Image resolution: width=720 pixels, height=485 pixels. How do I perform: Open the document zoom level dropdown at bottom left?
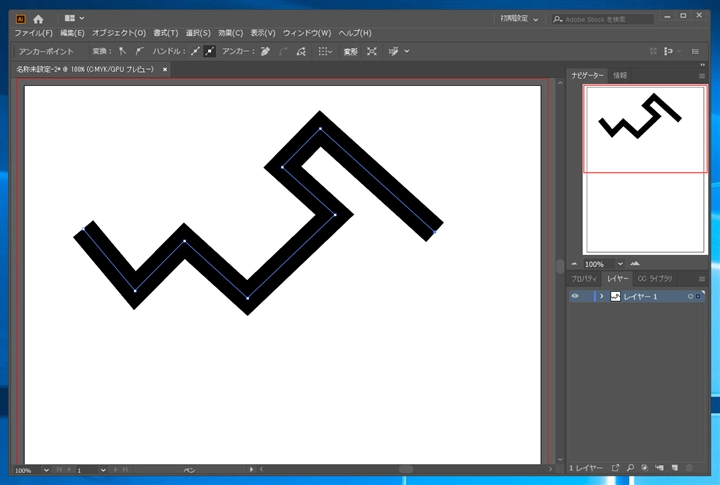[x=46, y=470]
